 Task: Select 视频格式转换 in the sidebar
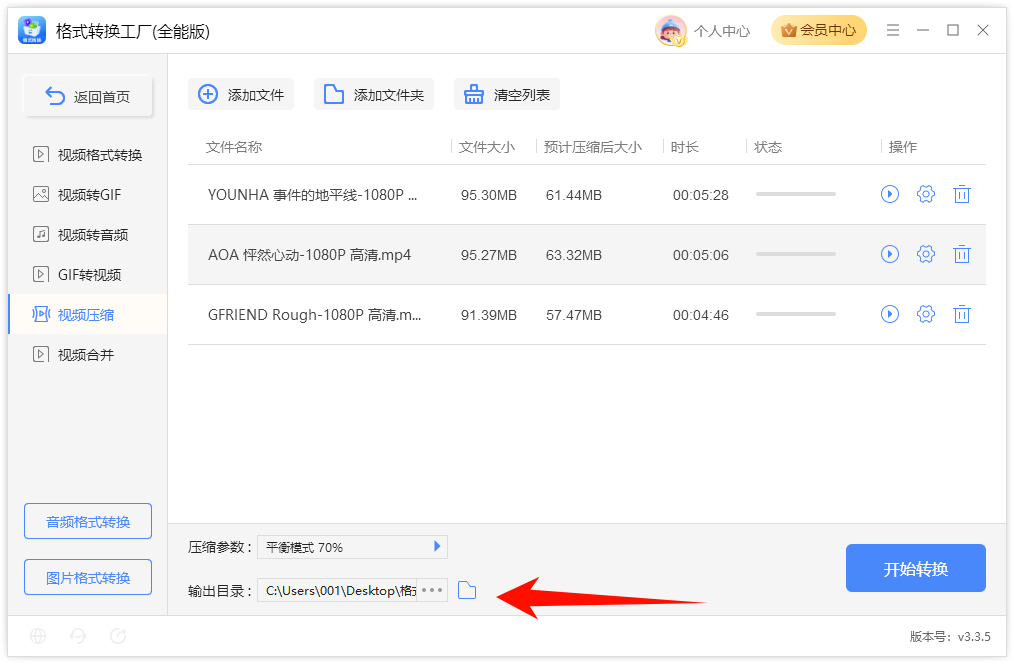(x=87, y=155)
